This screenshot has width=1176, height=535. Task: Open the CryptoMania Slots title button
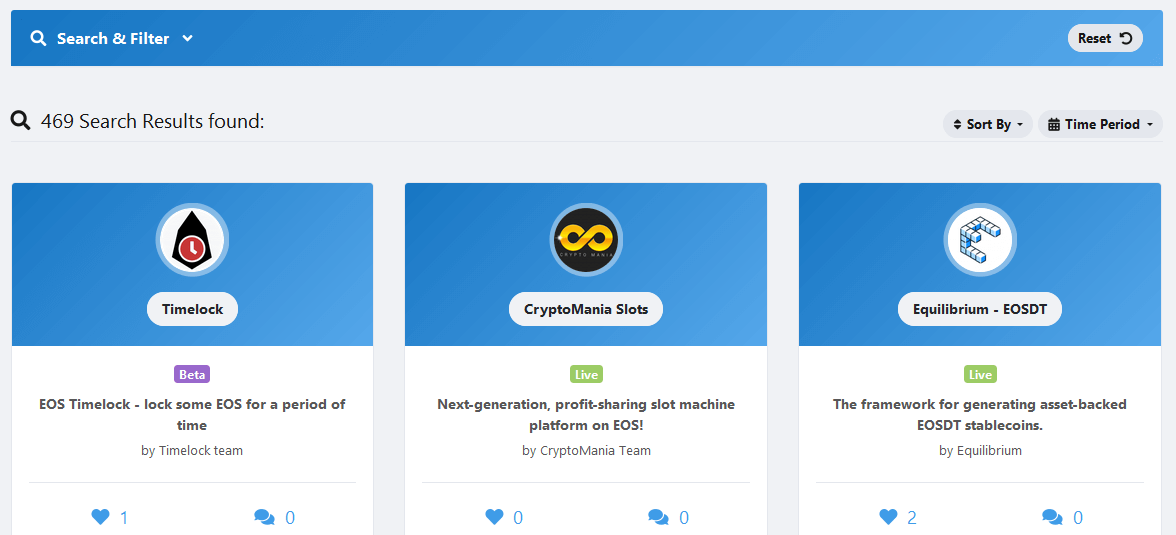pyautogui.click(x=585, y=309)
